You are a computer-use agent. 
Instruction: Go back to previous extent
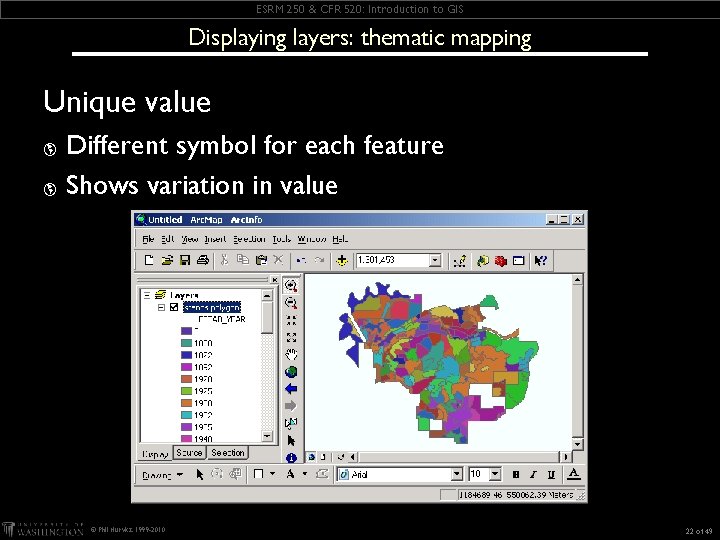tap(291, 389)
